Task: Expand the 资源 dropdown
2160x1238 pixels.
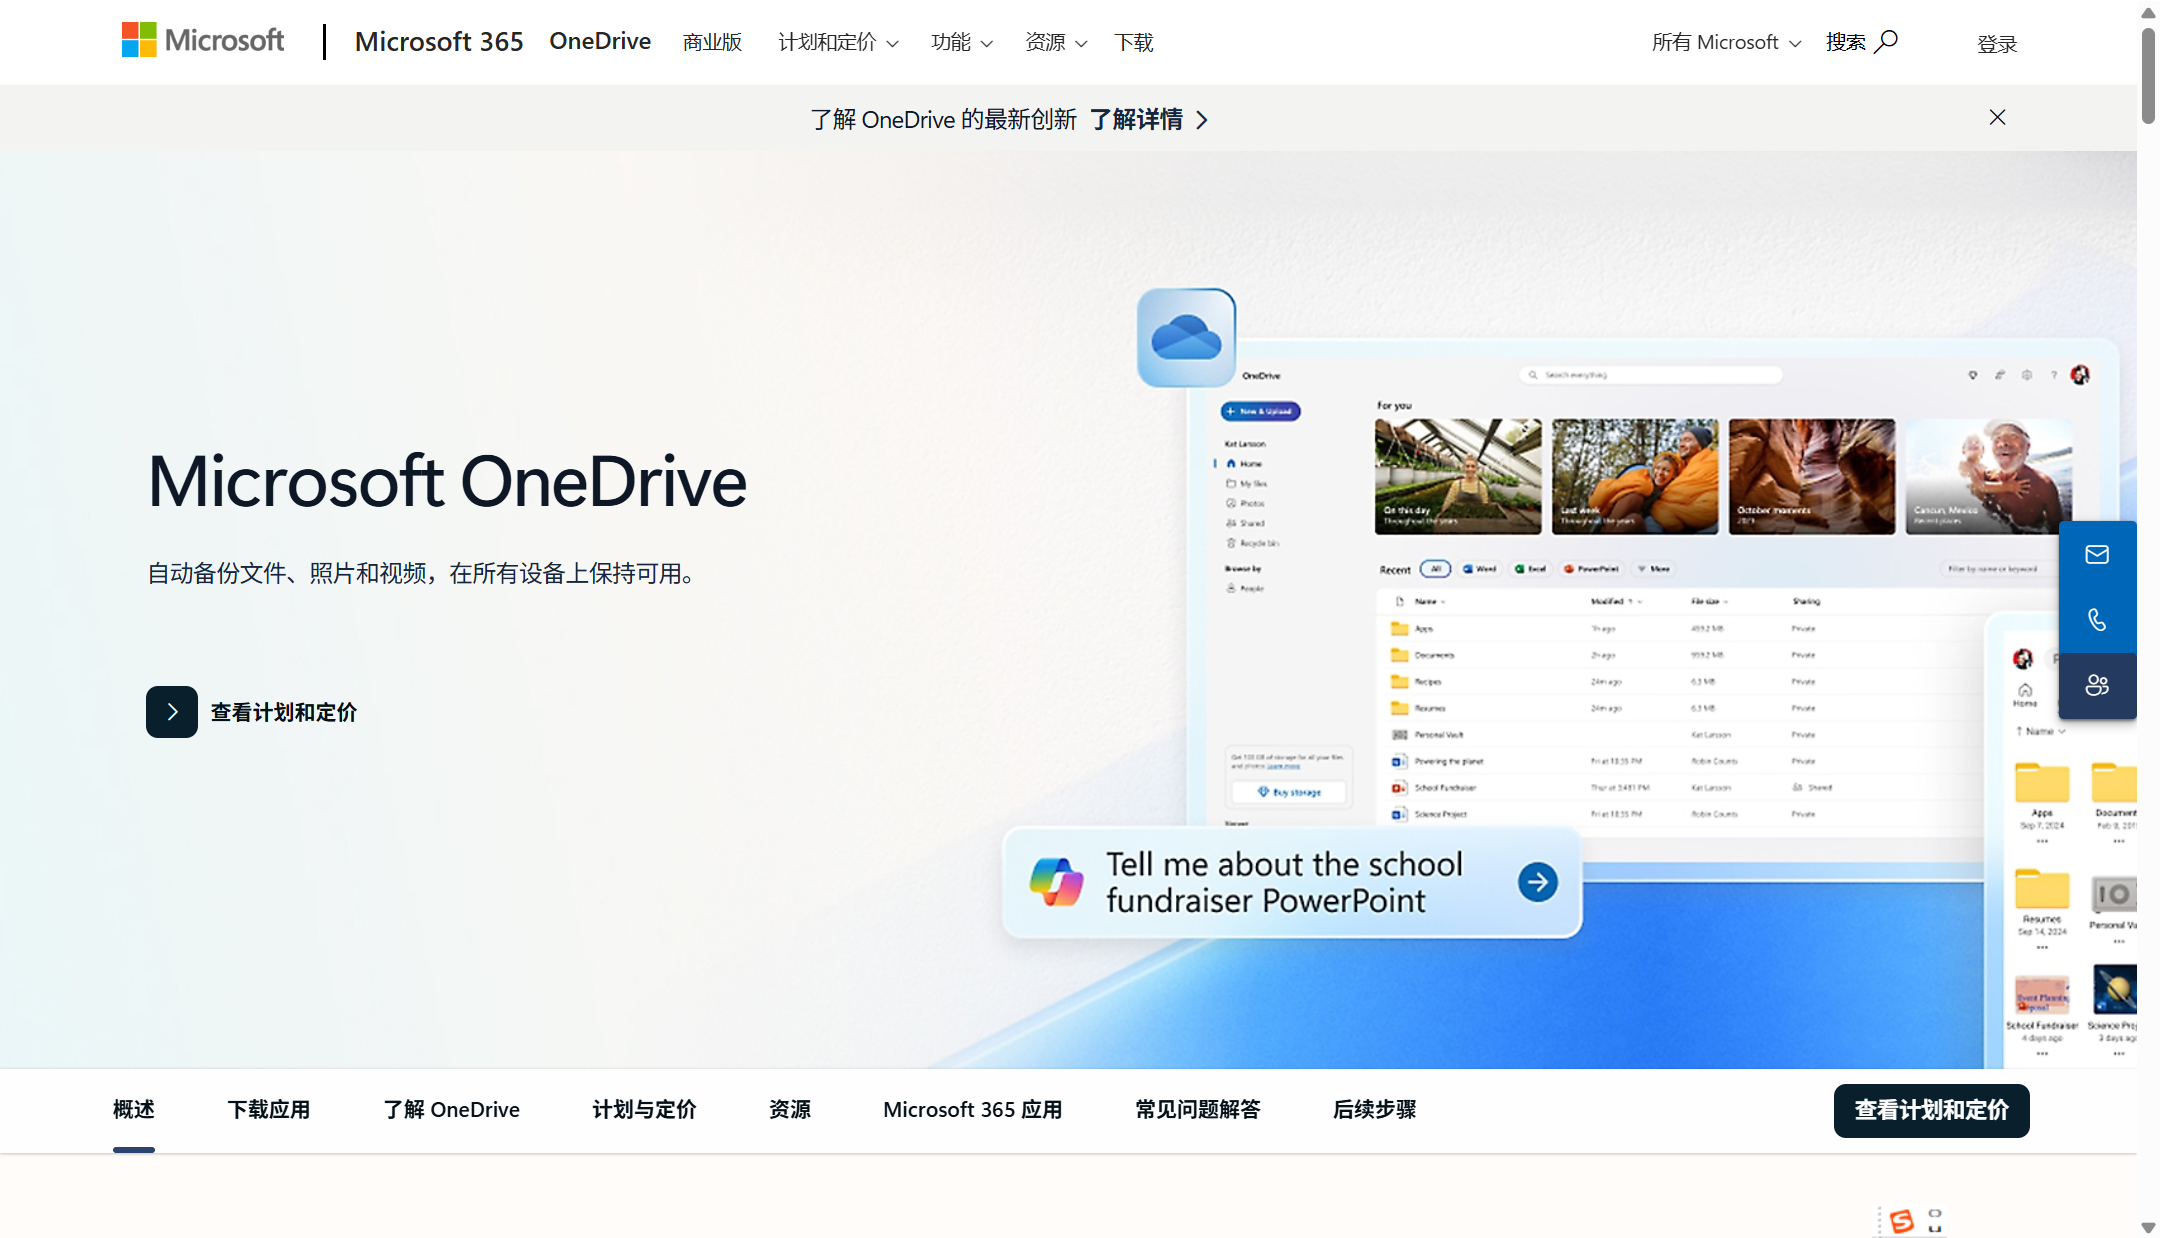Action: 1054,42
